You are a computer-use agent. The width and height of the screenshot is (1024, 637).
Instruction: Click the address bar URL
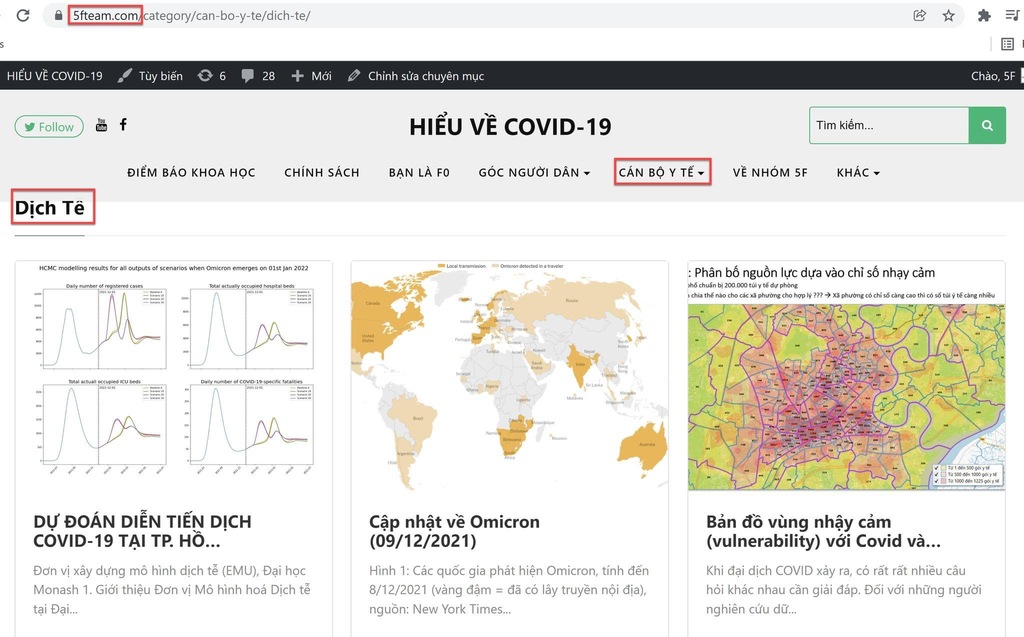point(191,15)
